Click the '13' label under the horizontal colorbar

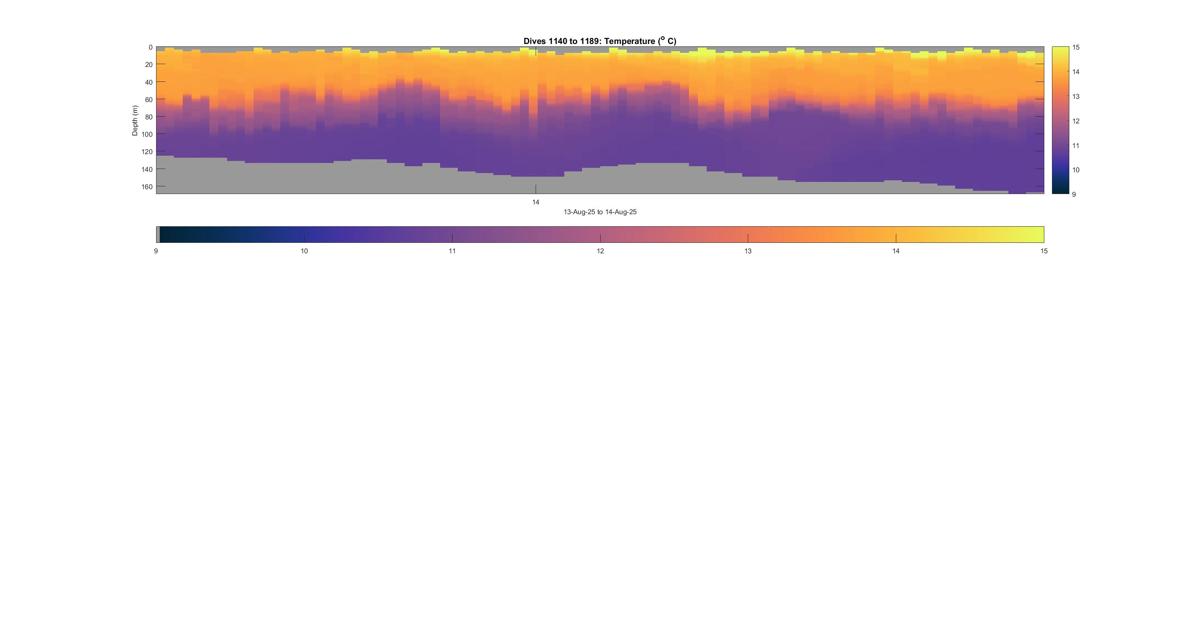(748, 251)
